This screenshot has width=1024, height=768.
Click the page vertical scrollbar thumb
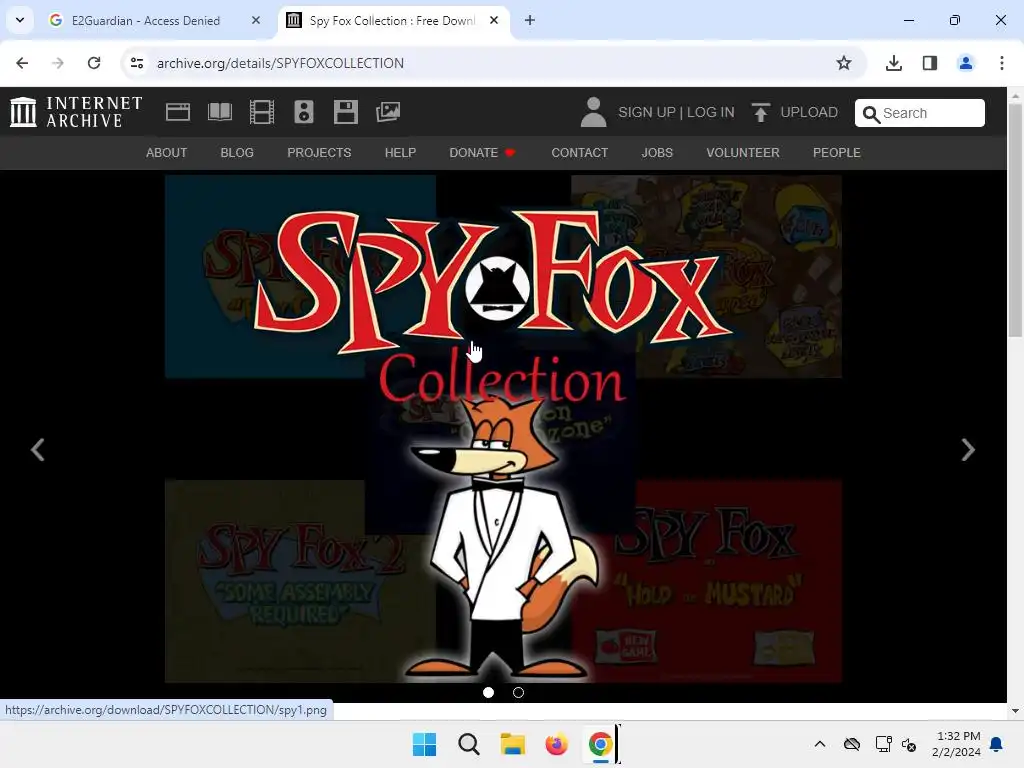click(x=1016, y=220)
